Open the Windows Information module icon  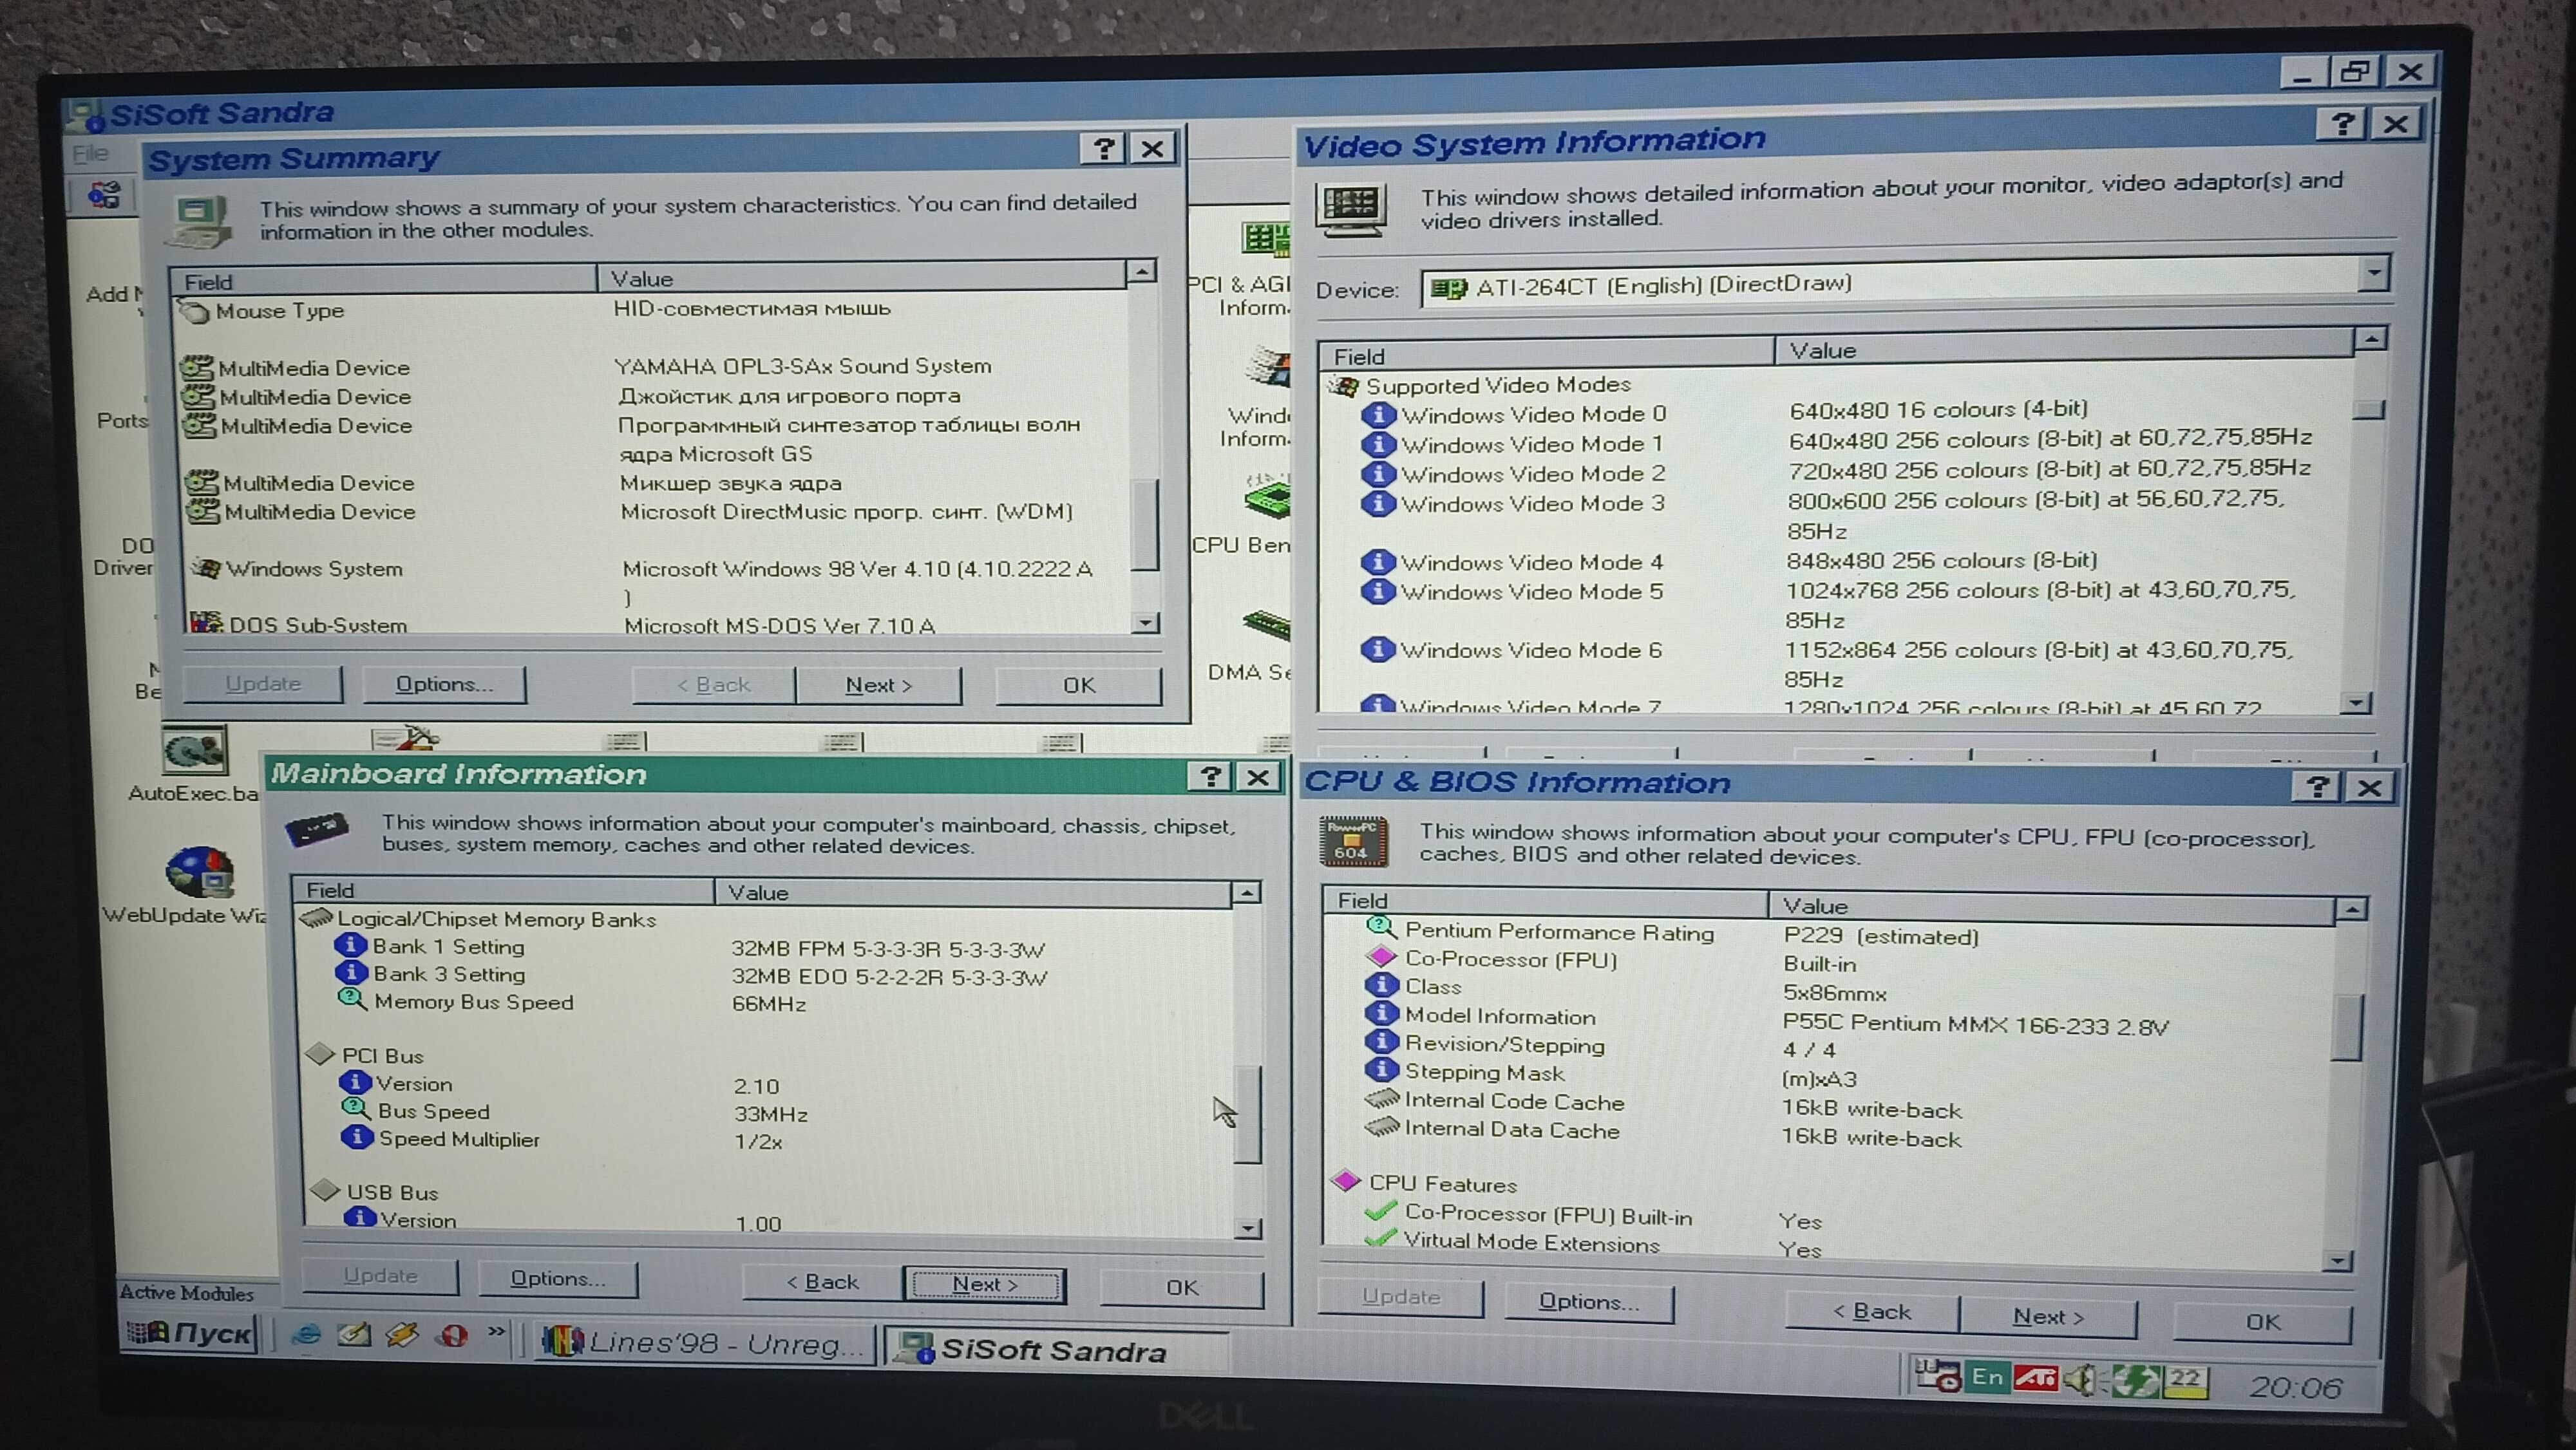coord(1268,367)
